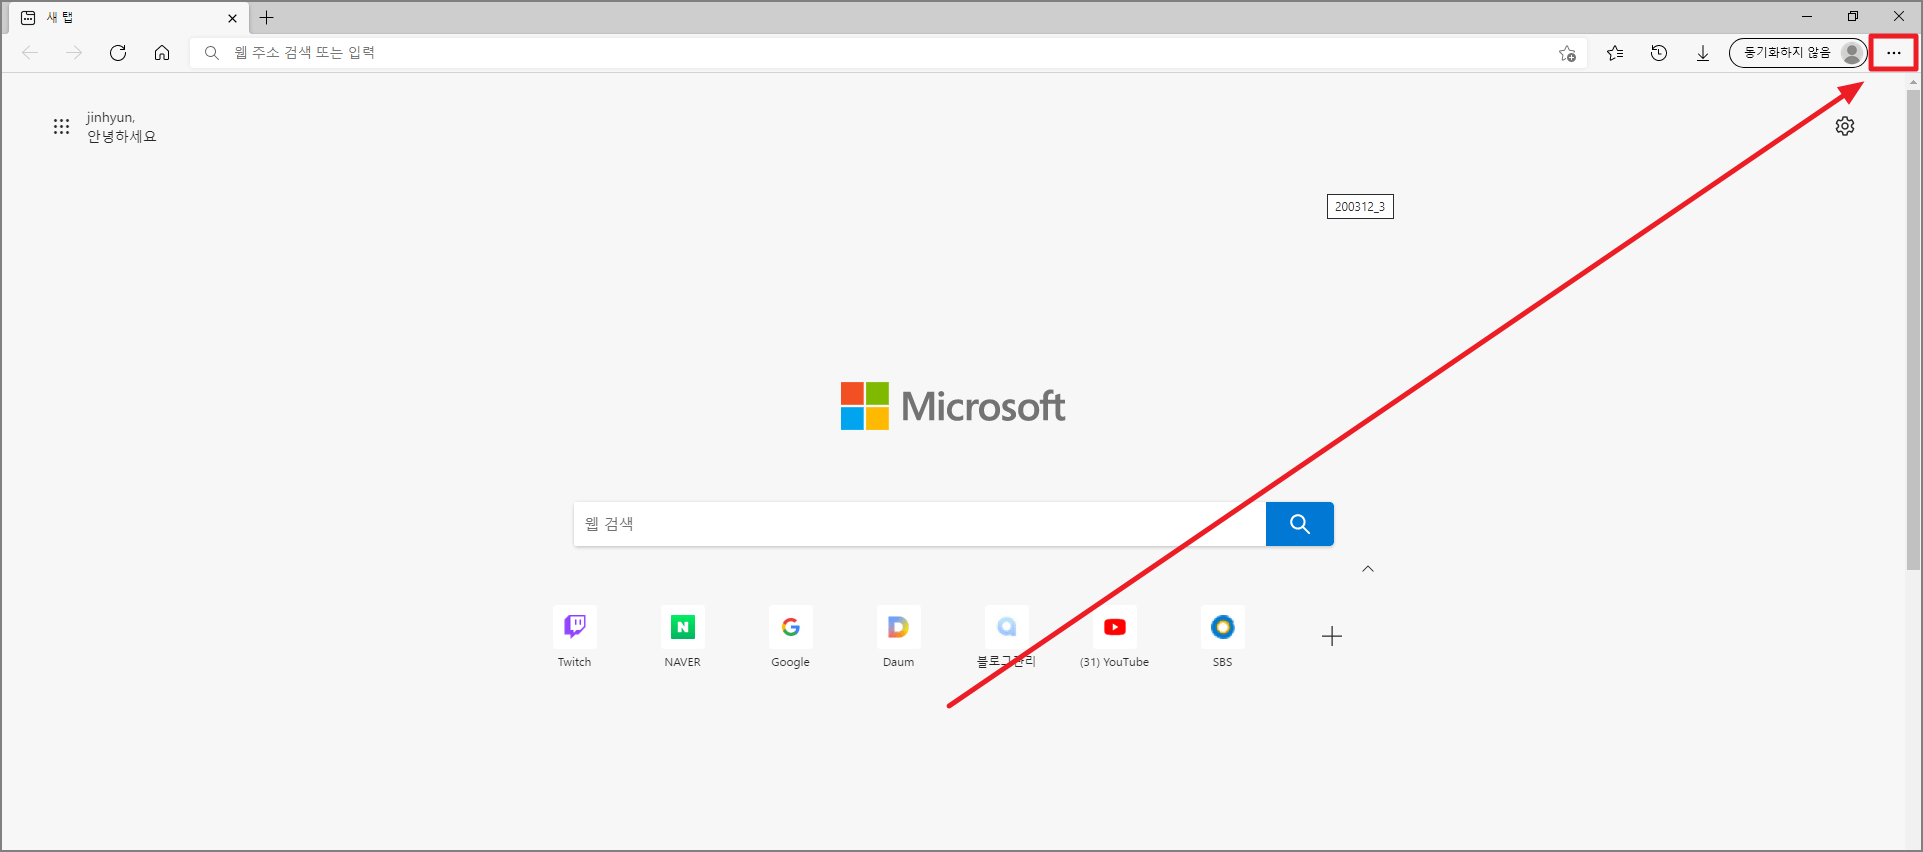The height and width of the screenshot is (852, 1923).
Task: Restore down the browser window
Action: pyautogui.click(x=1853, y=17)
